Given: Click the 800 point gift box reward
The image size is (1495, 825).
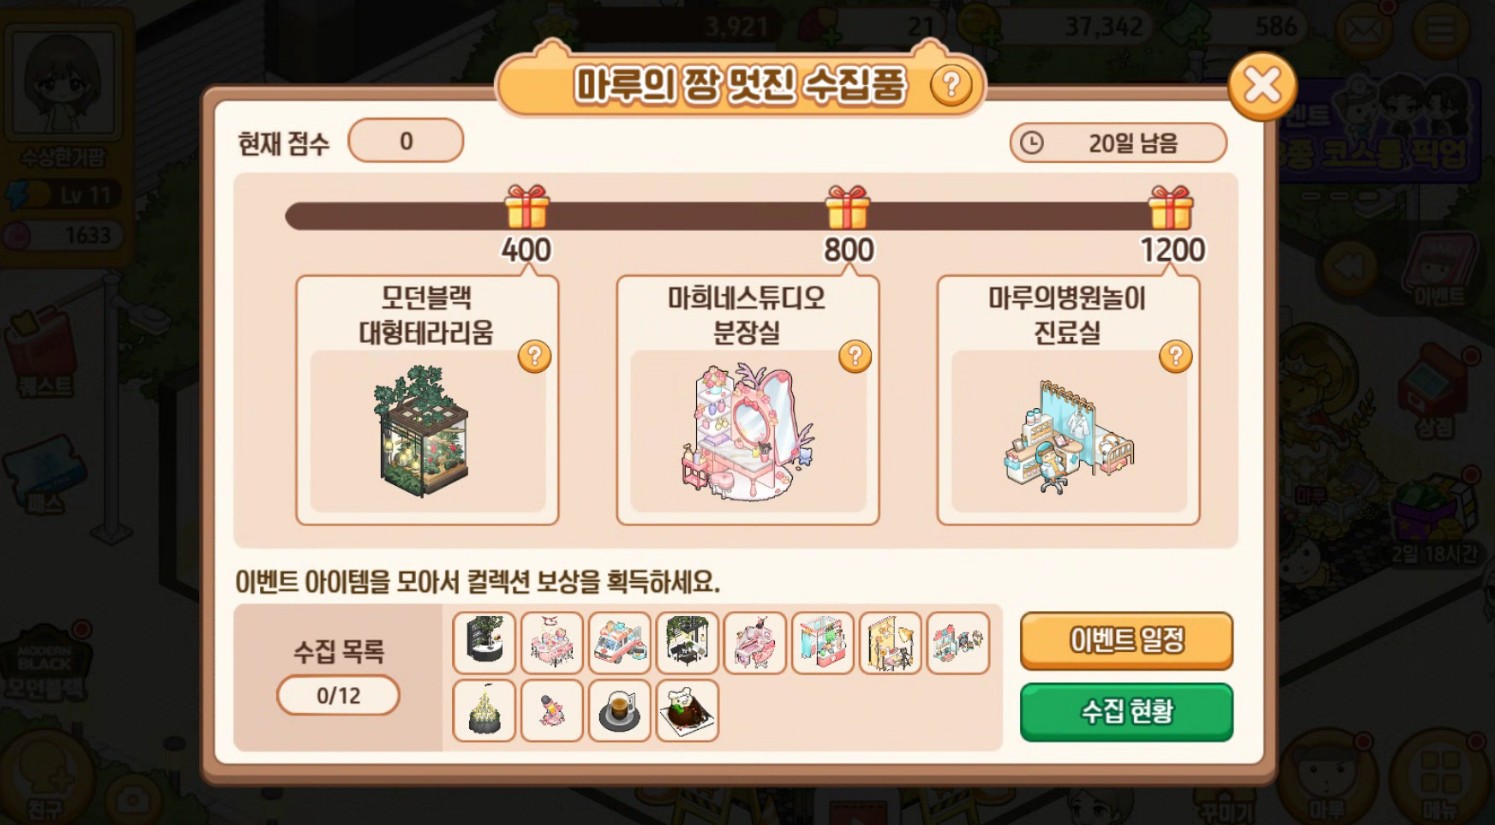Looking at the screenshot, I should pyautogui.click(x=848, y=208).
